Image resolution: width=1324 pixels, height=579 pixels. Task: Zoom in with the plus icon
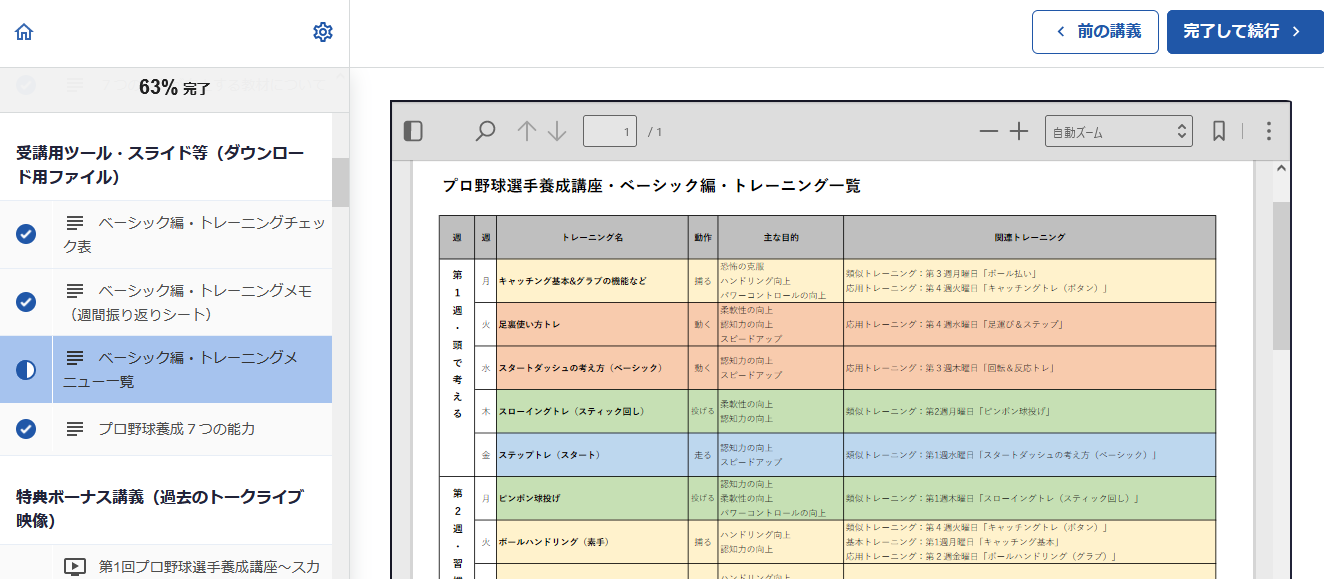(1018, 131)
